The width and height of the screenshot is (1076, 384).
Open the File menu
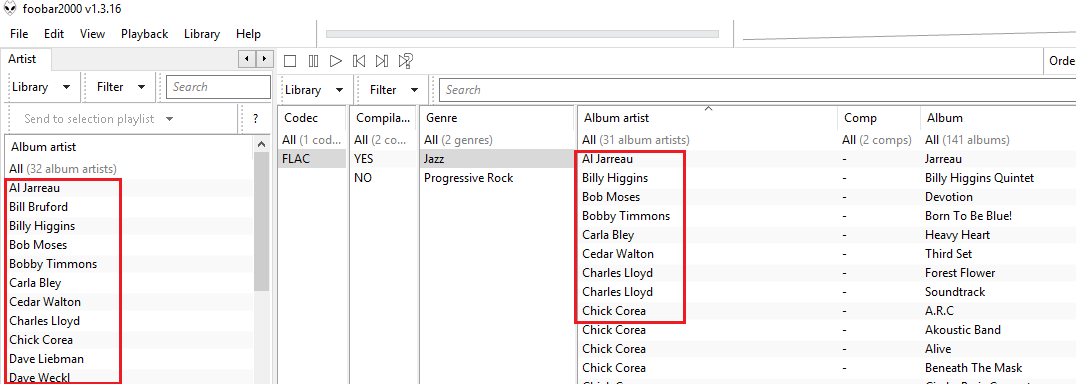pos(19,34)
